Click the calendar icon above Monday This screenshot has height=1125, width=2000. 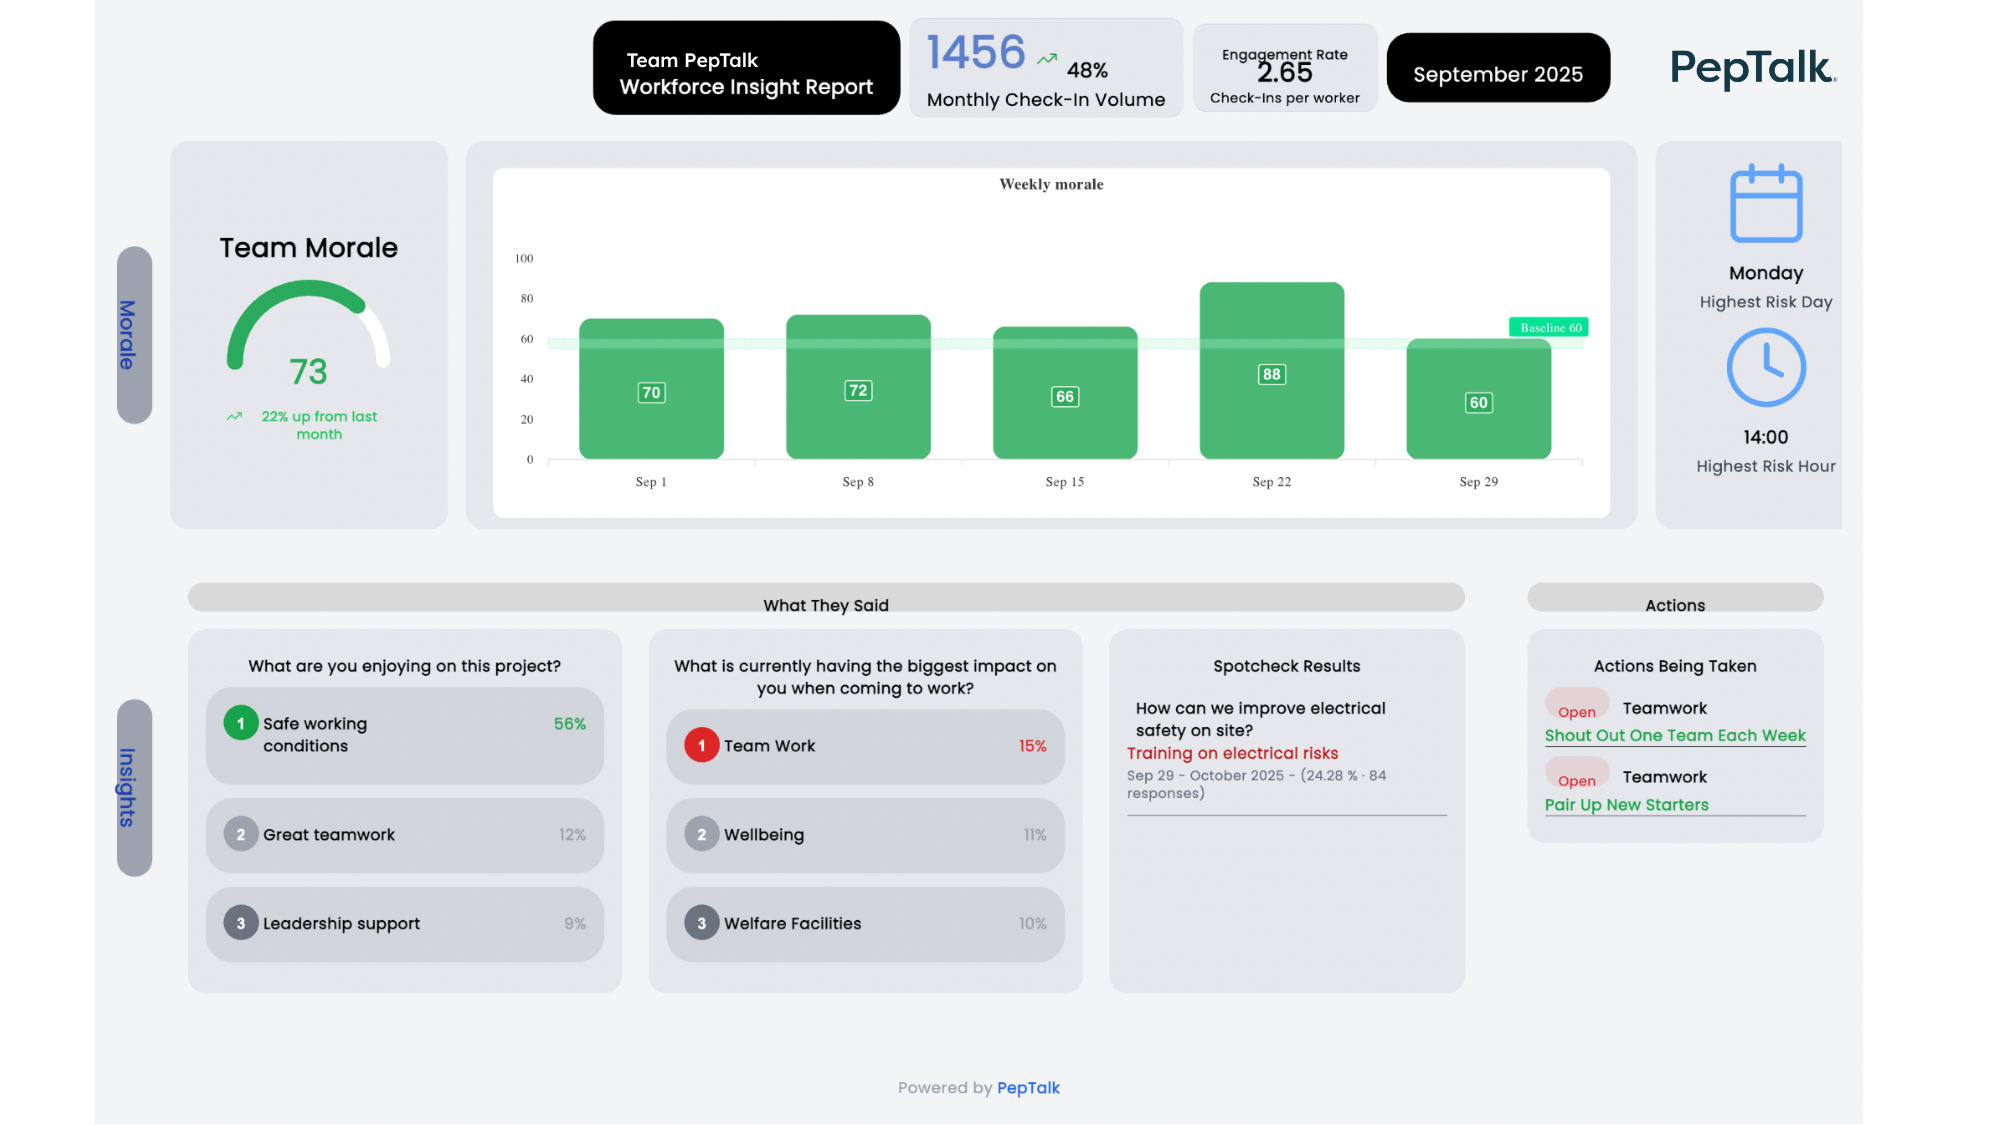[1766, 204]
